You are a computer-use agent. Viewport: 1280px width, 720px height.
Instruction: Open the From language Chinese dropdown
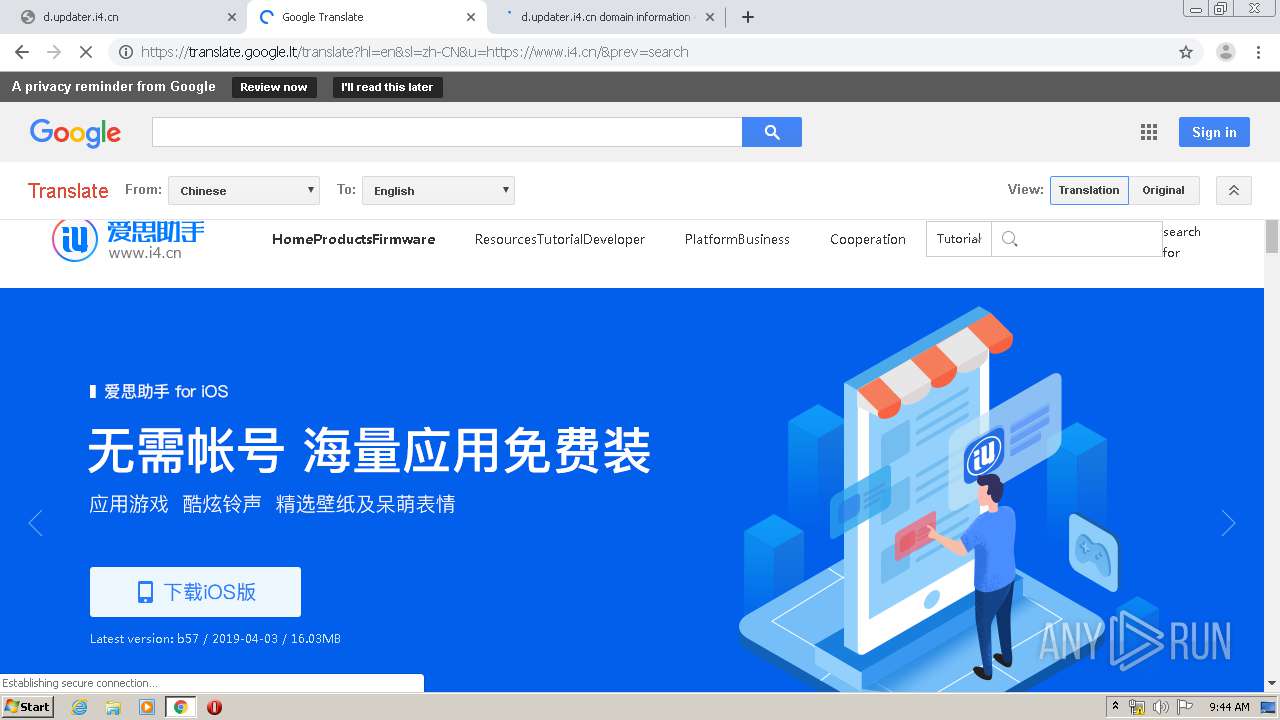tap(244, 190)
